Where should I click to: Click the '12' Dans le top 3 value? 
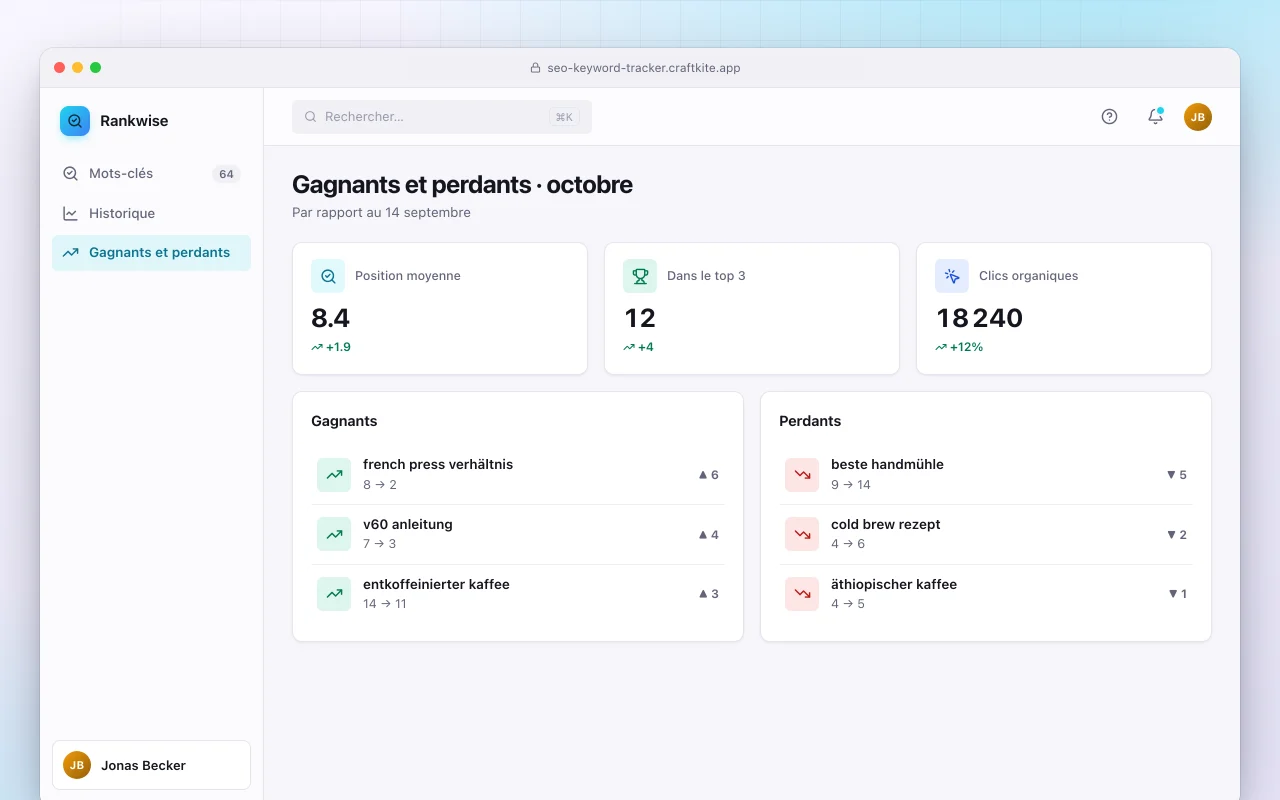pyautogui.click(x=640, y=318)
